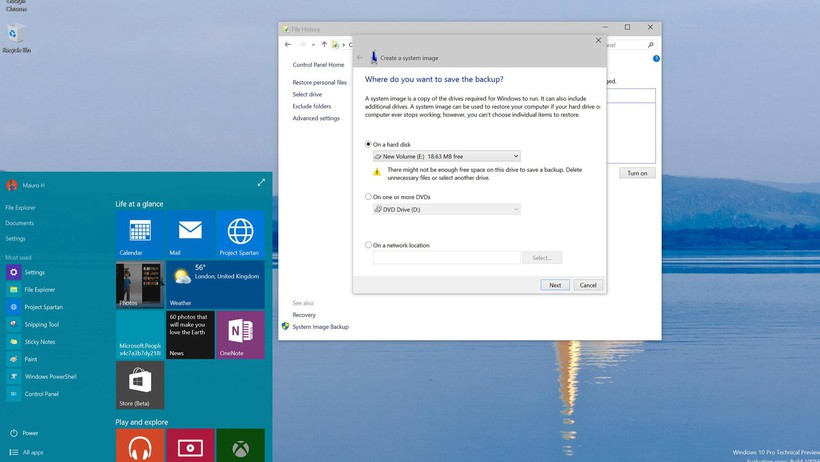
Task: Open the Snipping Tool
Action: pos(41,324)
